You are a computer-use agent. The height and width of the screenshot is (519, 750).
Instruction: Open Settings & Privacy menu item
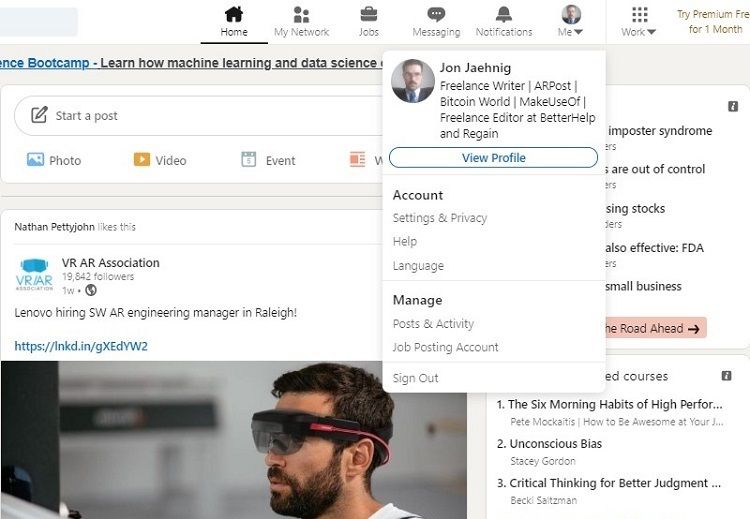[x=440, y=218]
